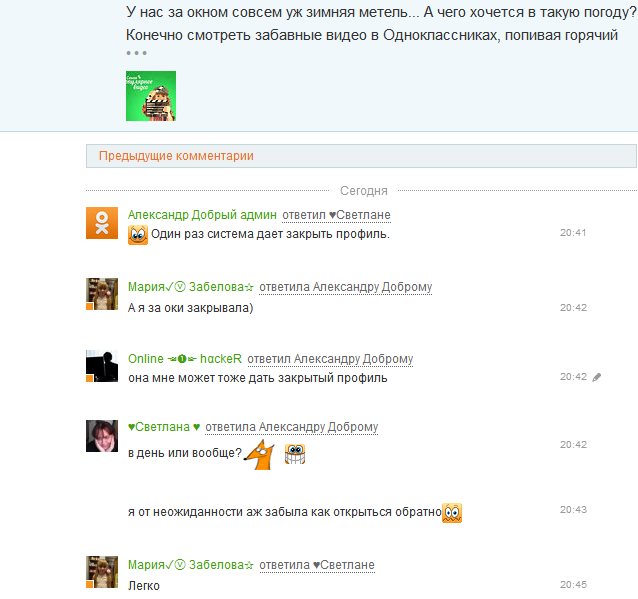Click the 'ответил ♥Светлане' reply reference

tap(336, 215)
